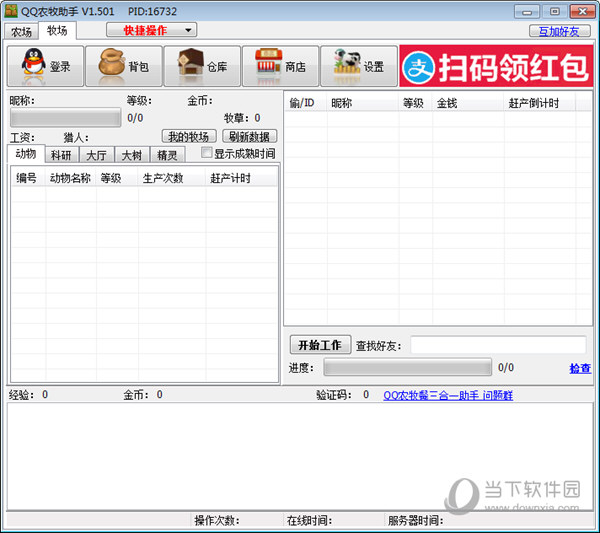Click the 查找好友 input field

pos(498,345)
